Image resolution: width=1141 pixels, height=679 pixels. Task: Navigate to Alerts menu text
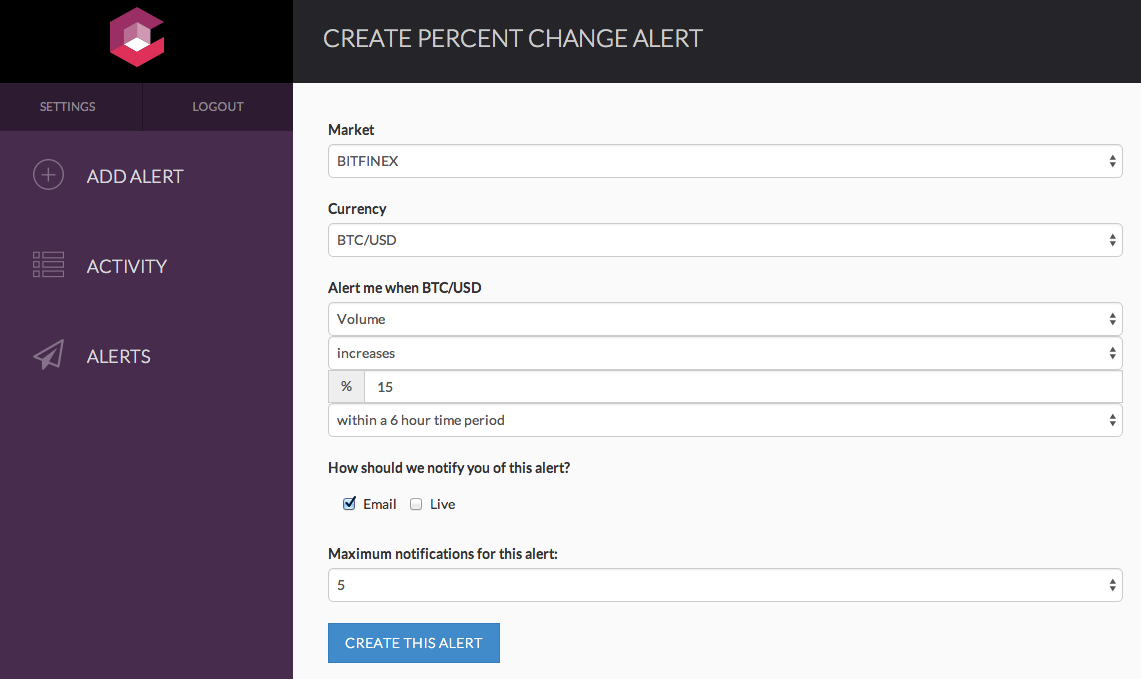tap(119, 357)
